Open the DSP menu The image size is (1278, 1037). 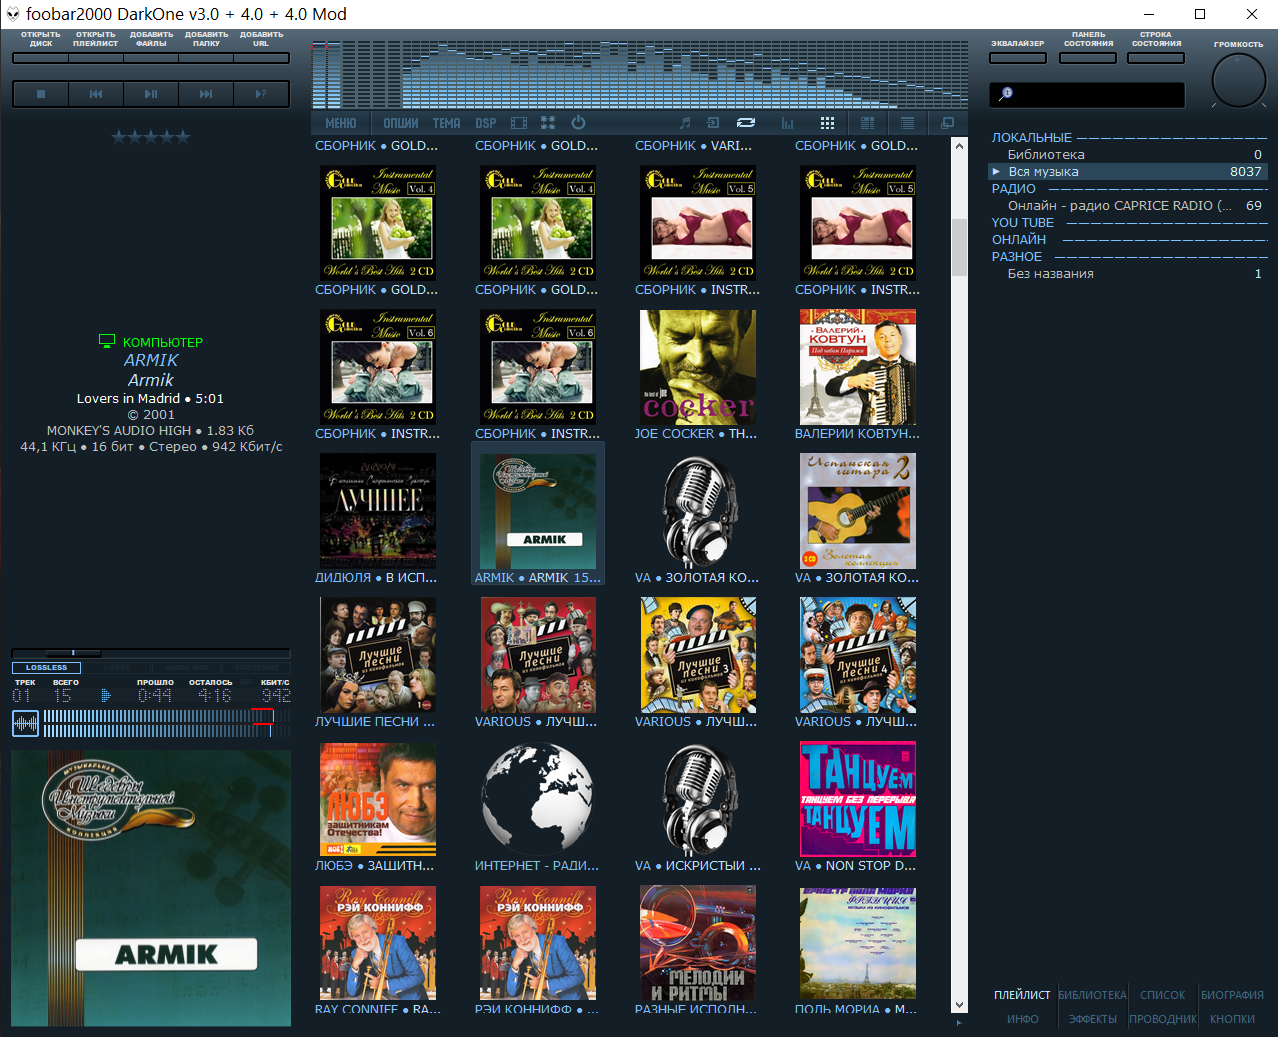tap(486, 123)
